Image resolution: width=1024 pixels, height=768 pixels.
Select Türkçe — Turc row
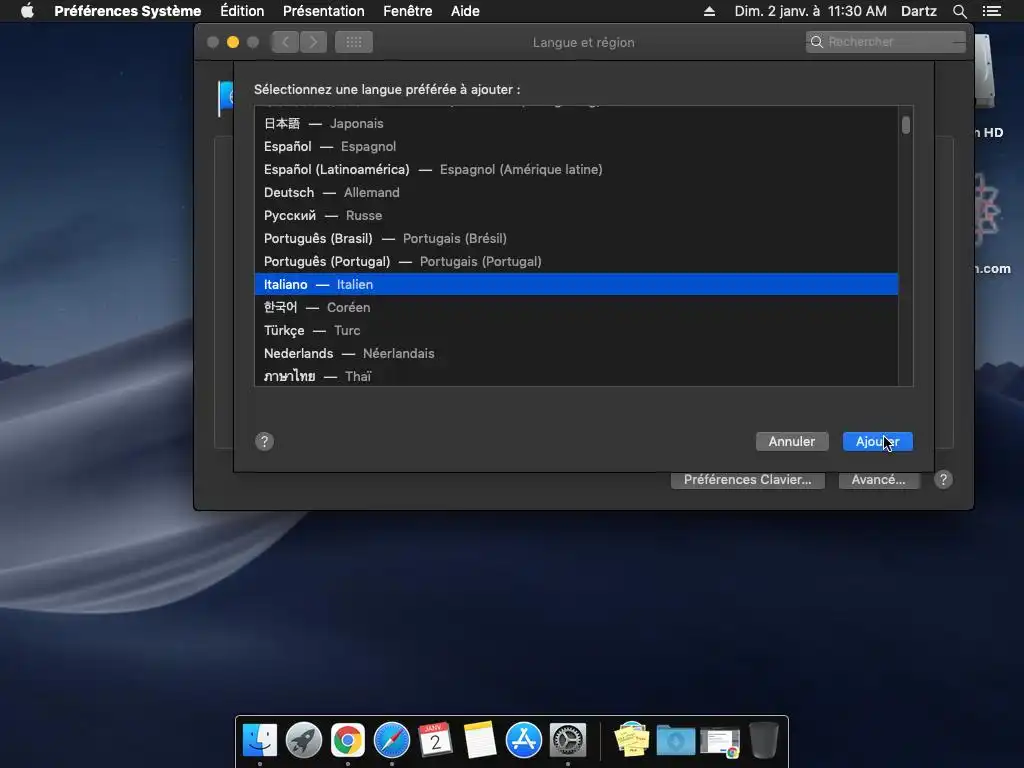[x=576, y=330]
